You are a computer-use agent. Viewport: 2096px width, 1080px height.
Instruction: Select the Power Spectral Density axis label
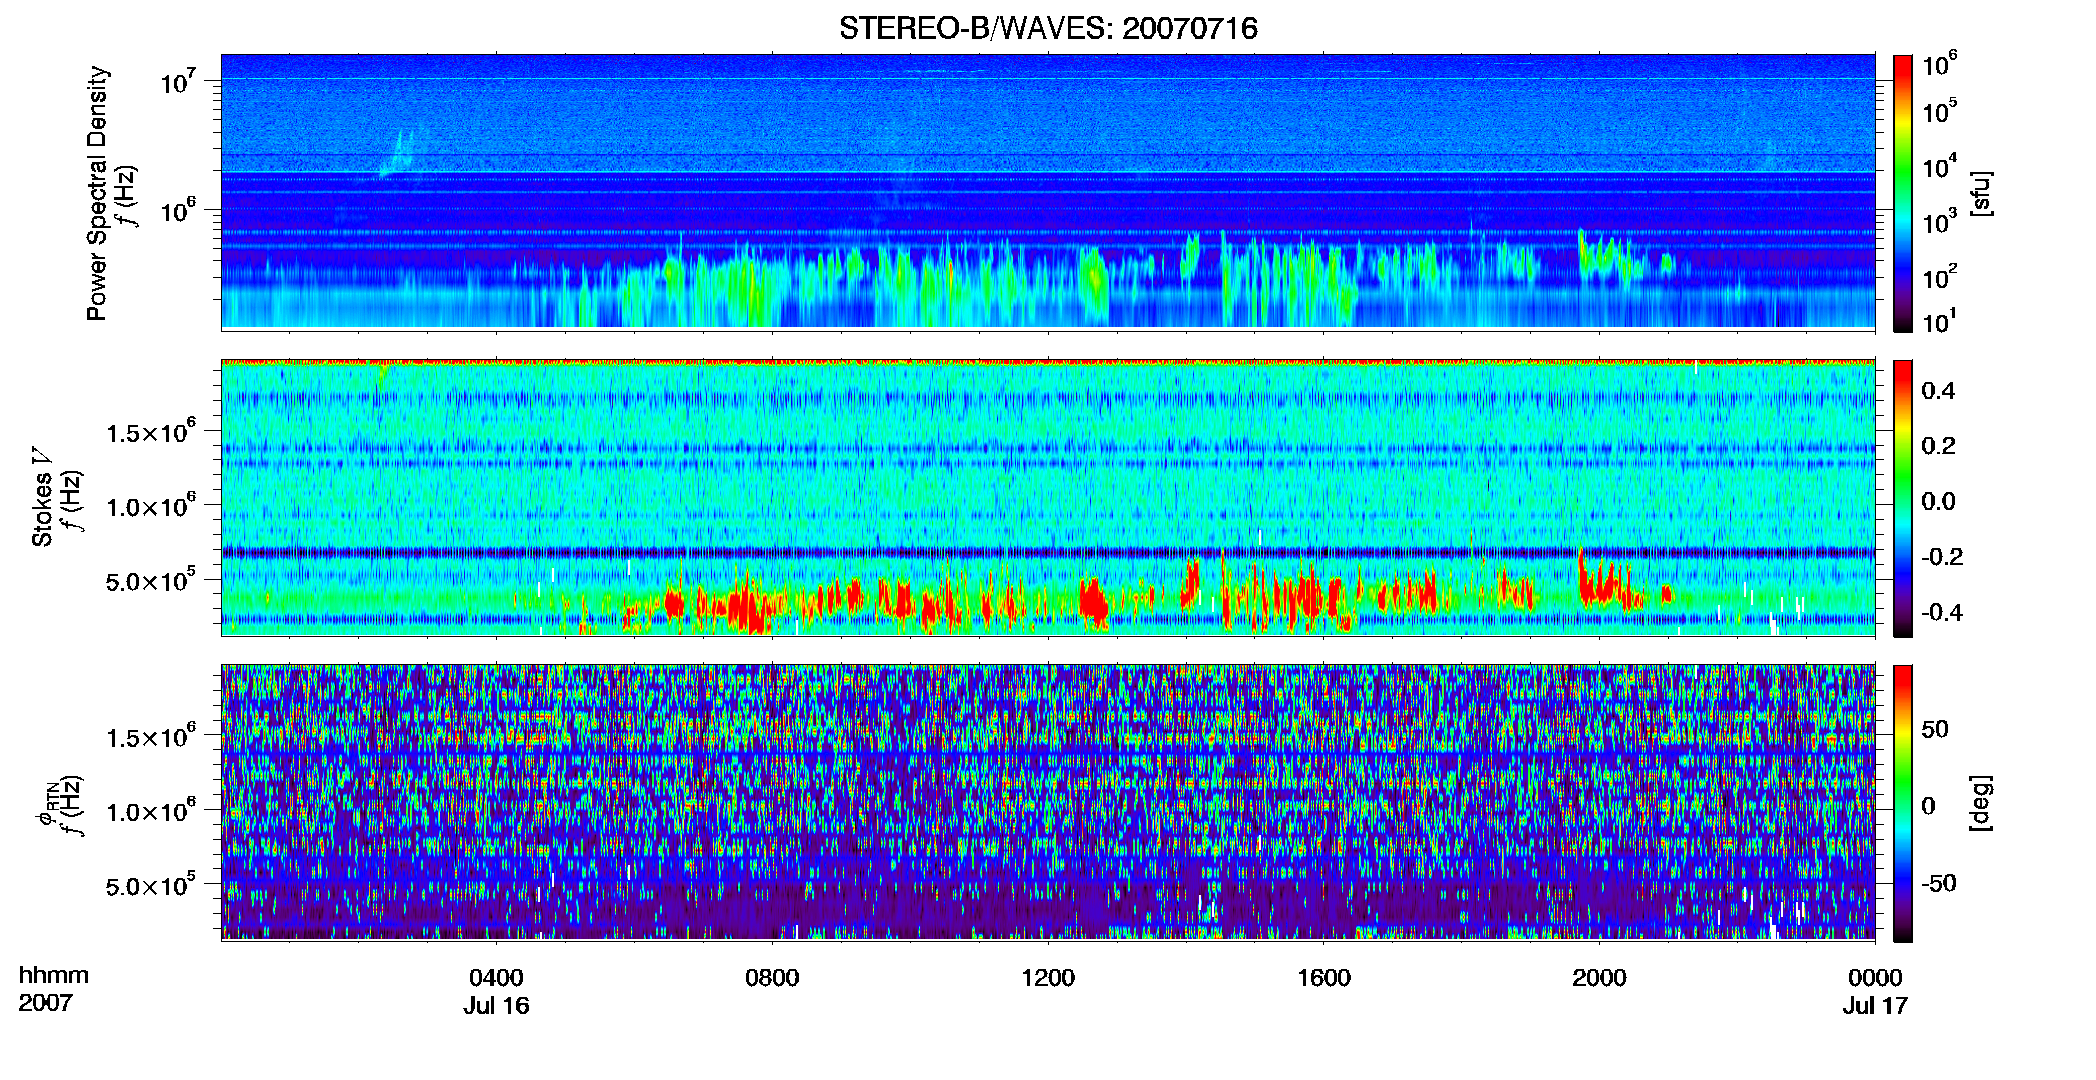click(97, 193)
